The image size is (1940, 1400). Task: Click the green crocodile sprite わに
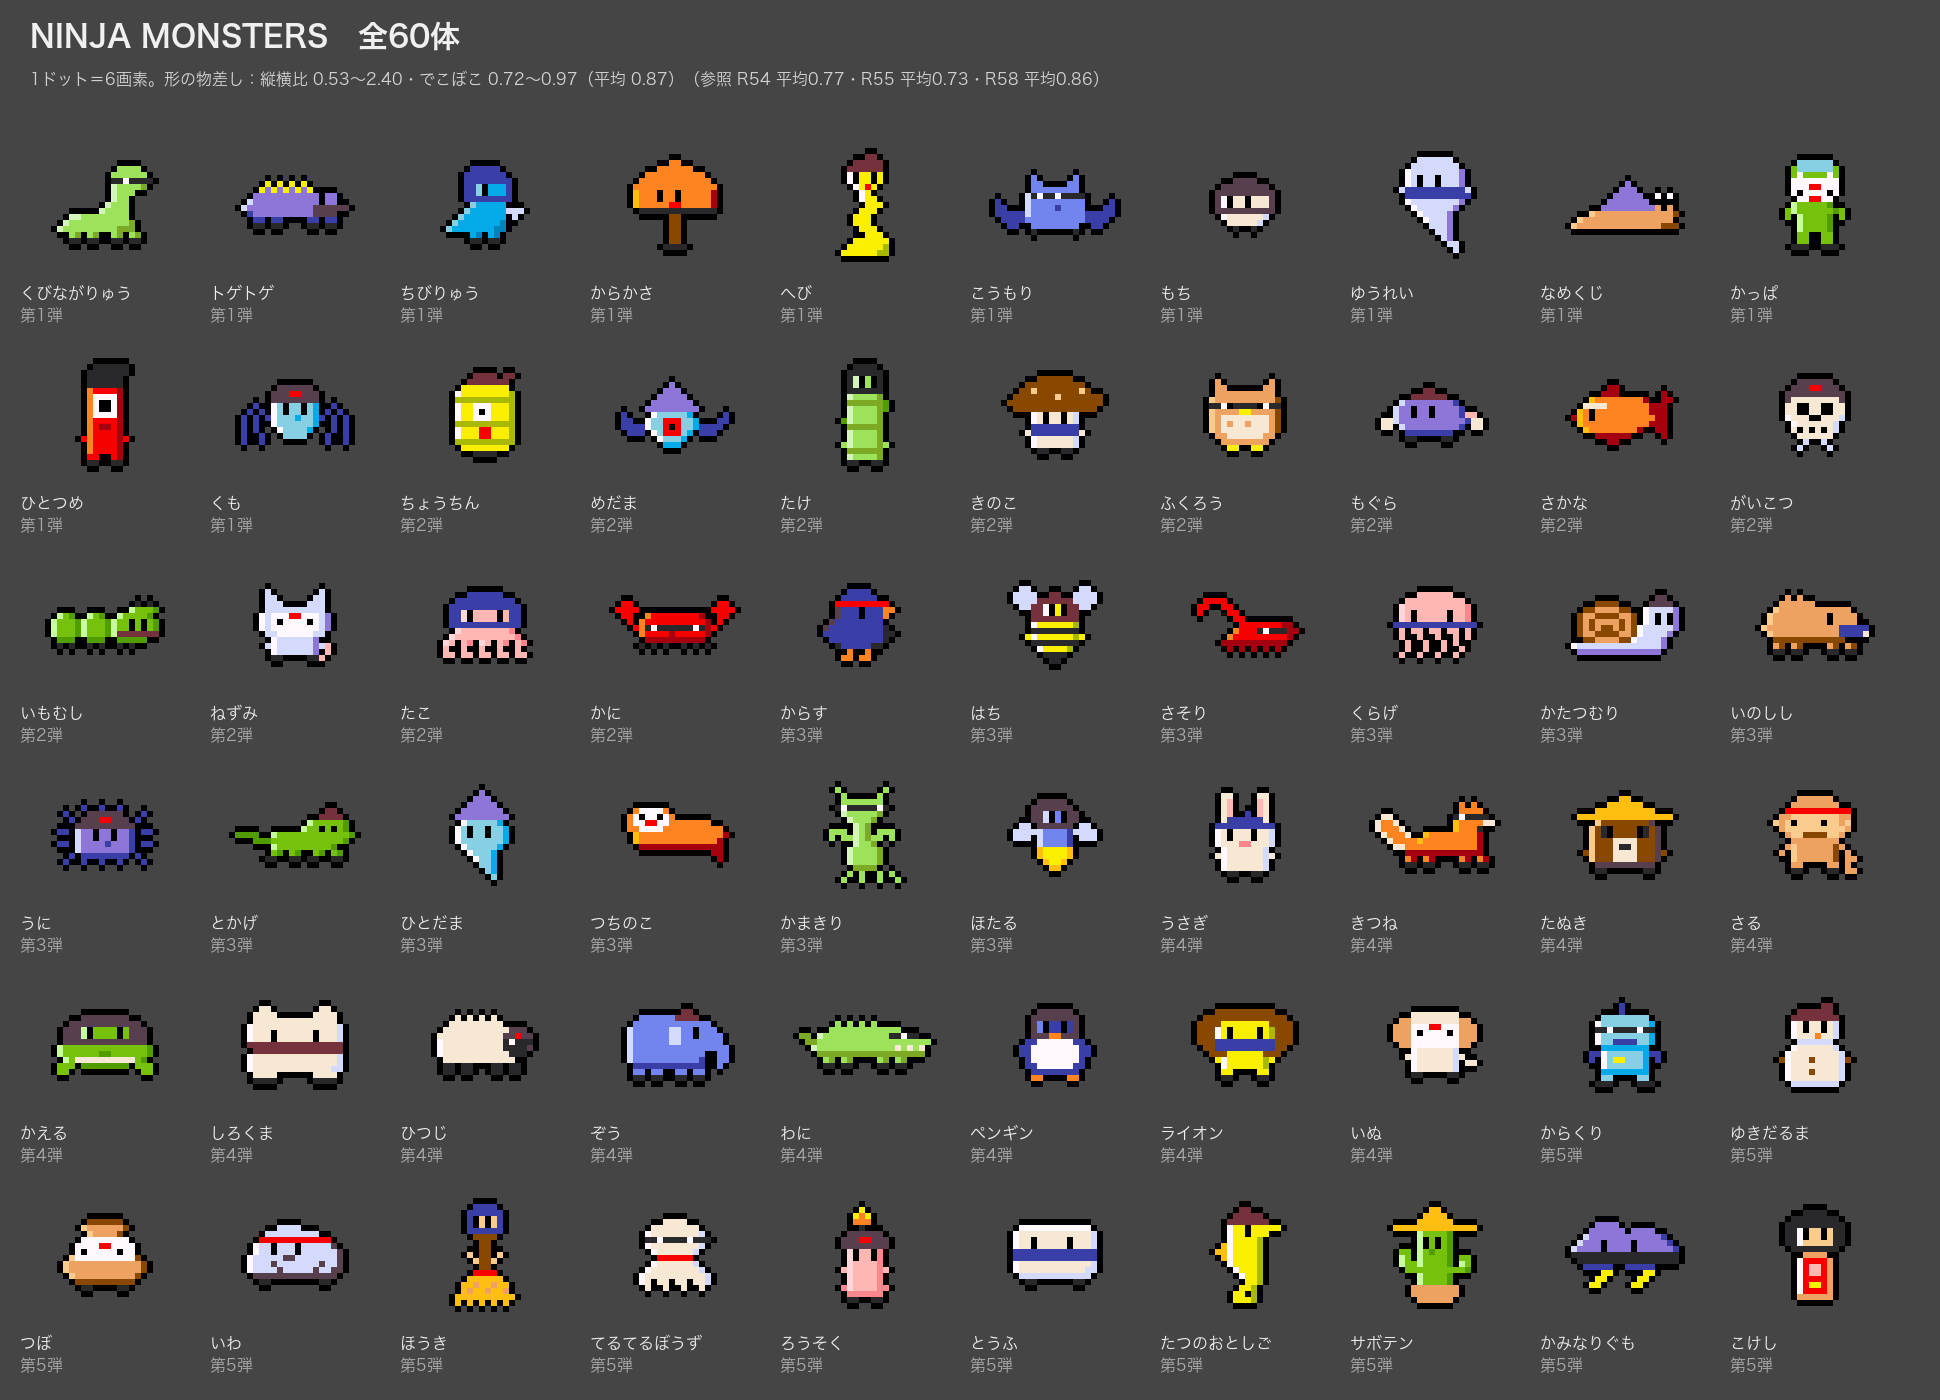pyautogui.click(x=865, y=1045)
